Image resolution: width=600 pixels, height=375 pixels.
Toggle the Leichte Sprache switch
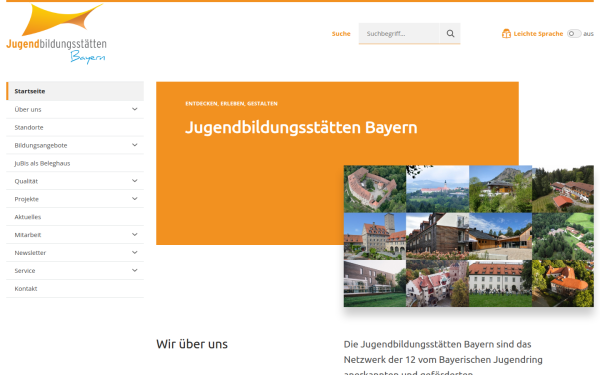point(574,34)
